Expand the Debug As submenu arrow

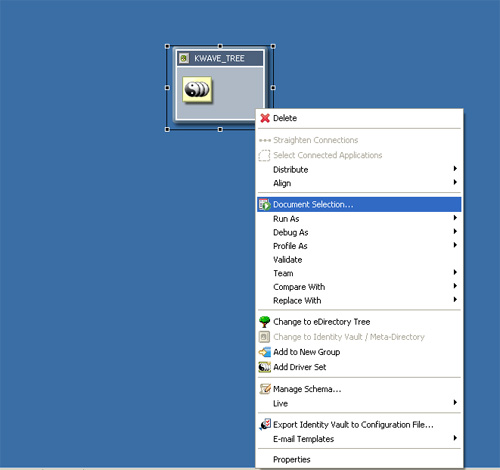click(x=455, y=231)
